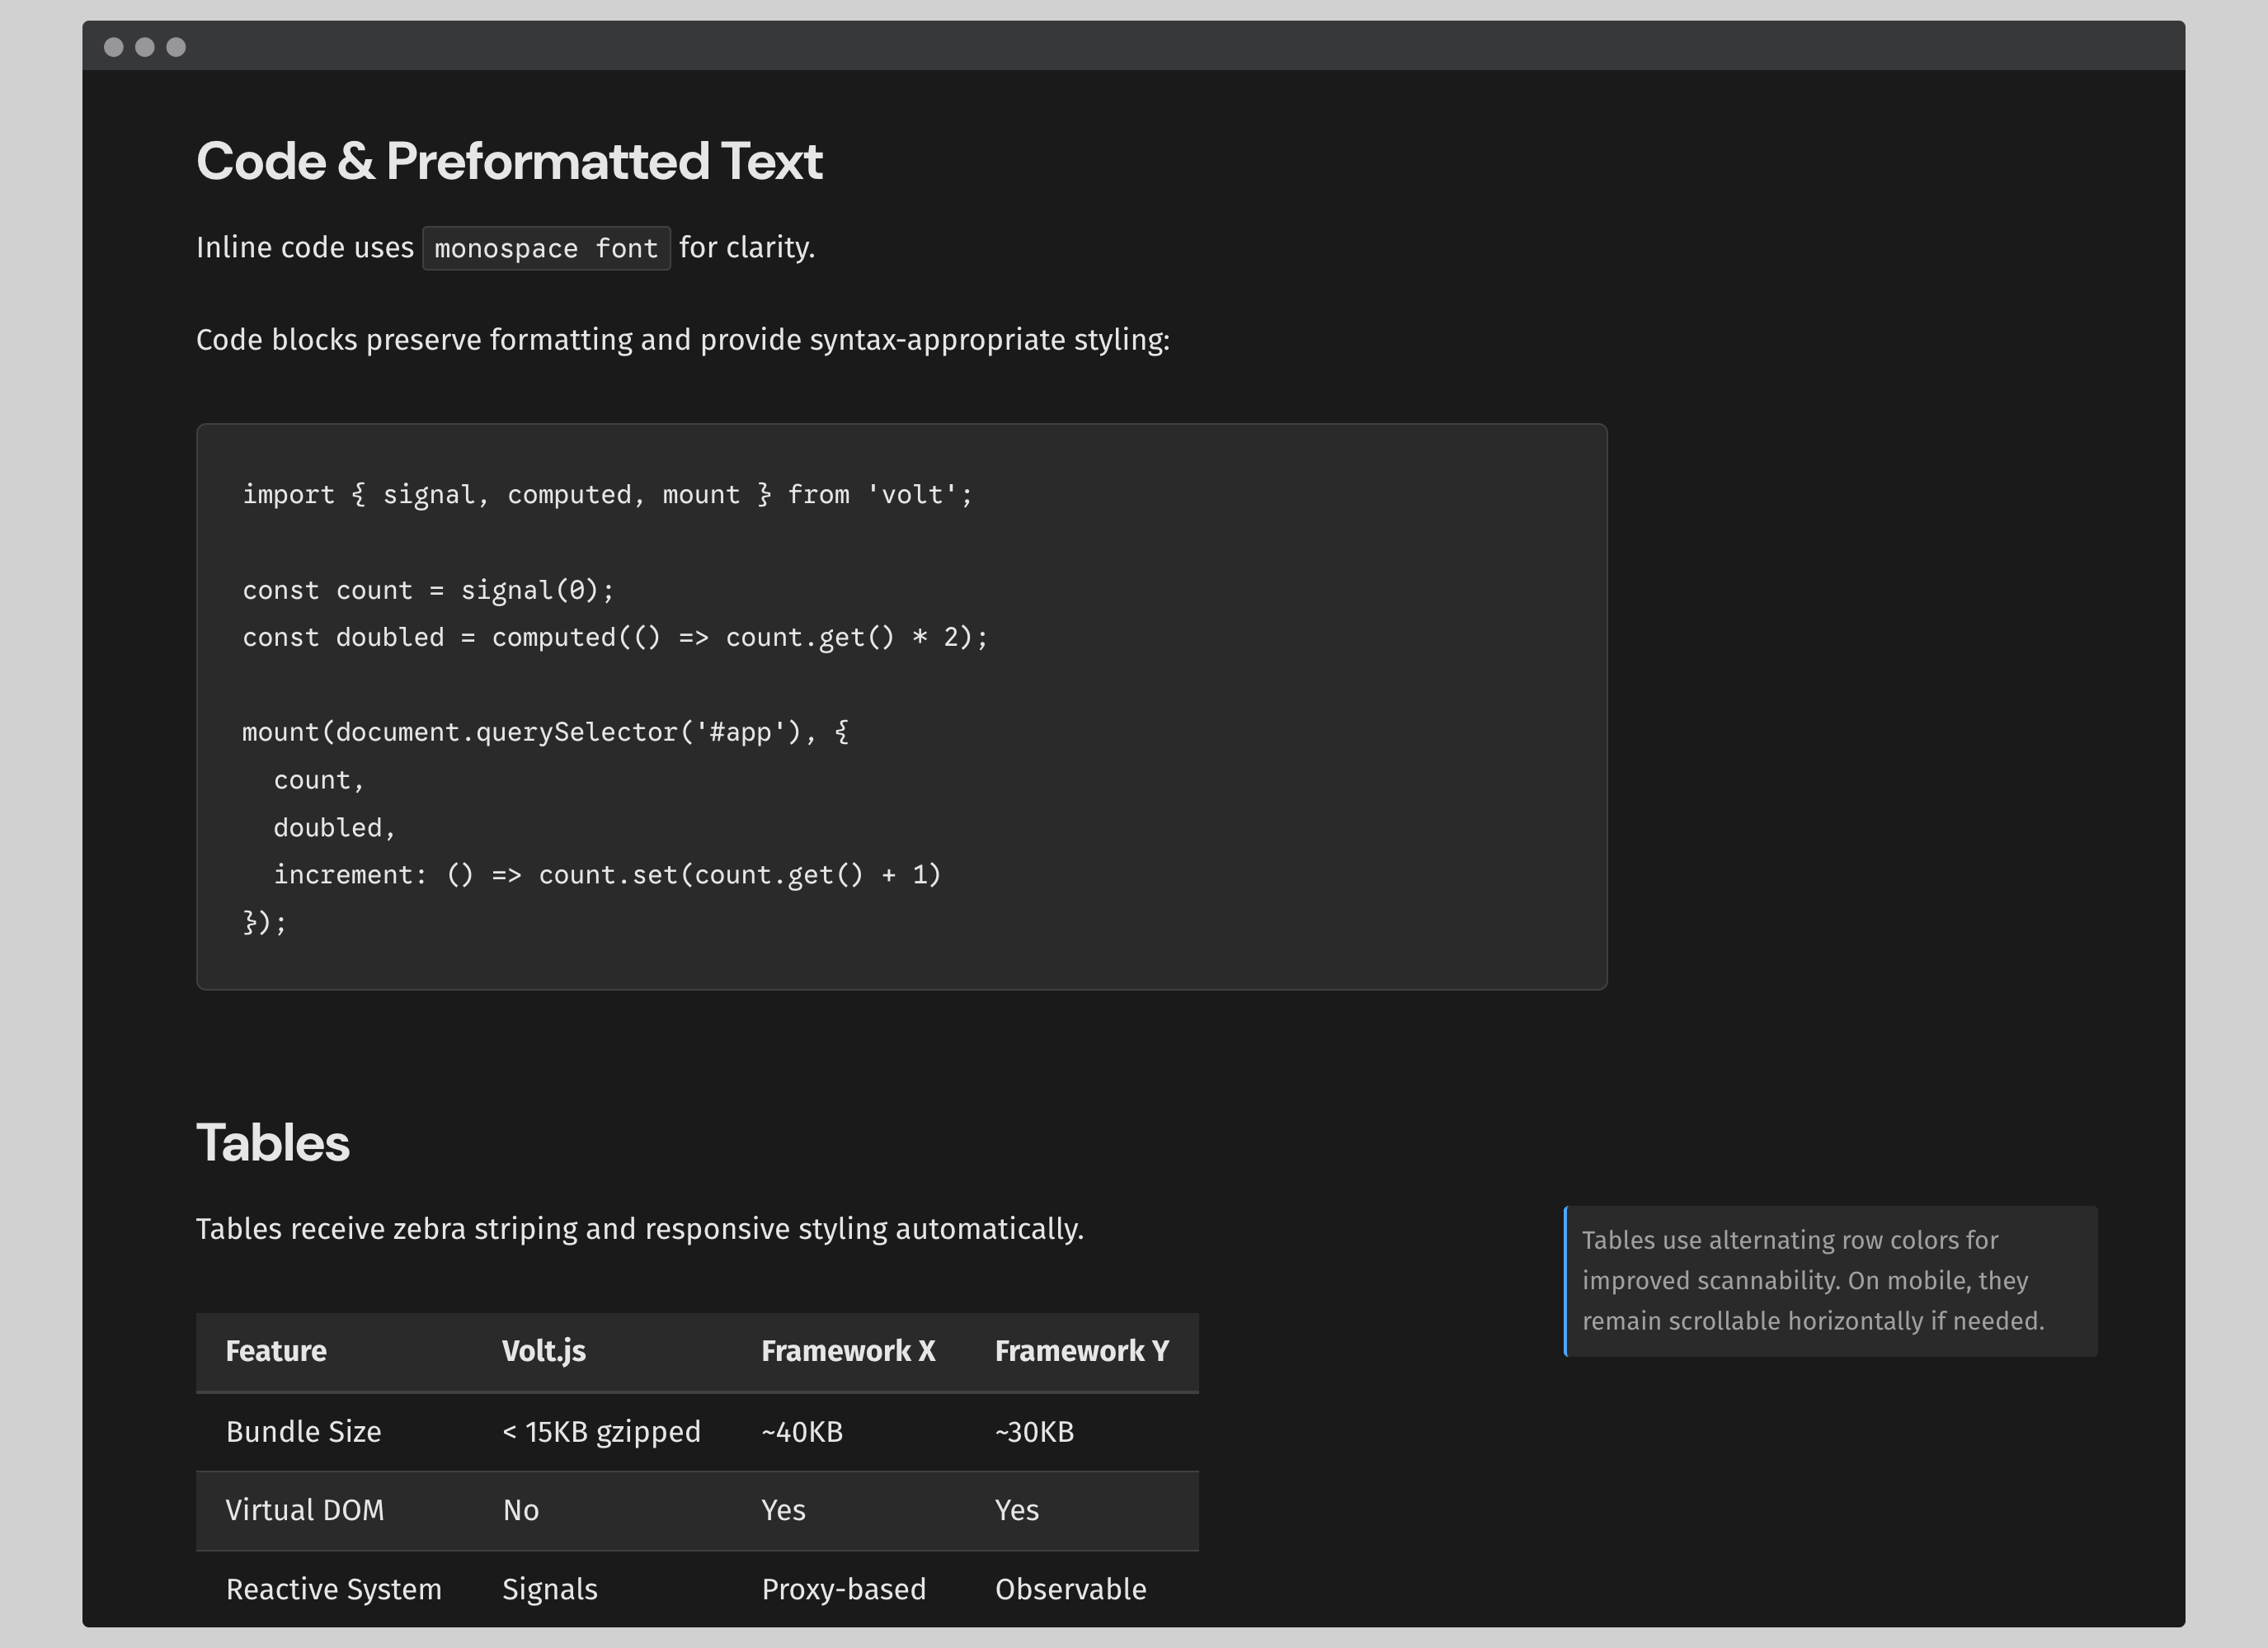Select the word 'signal' in the import line

pos(429,494)
